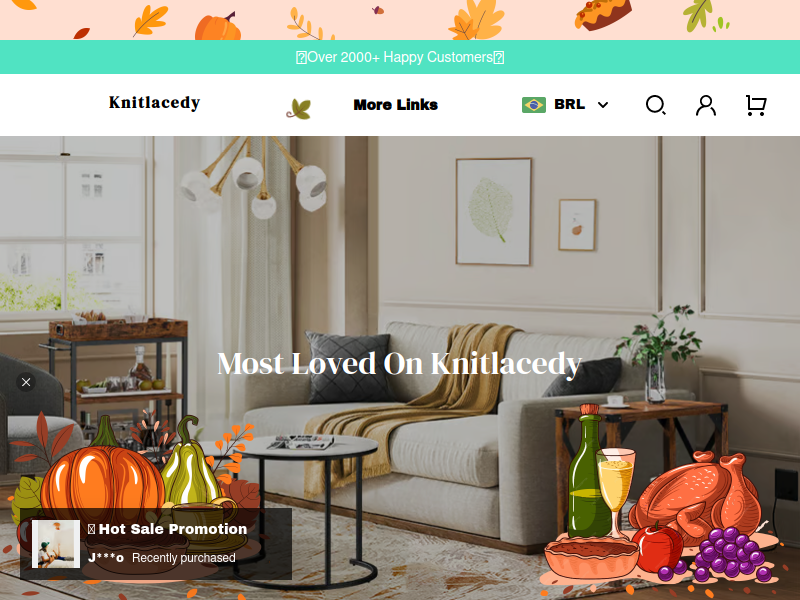Click the Most Loved On Knitlacedy heading
800x600 pixels.
[x=399, y=364]
